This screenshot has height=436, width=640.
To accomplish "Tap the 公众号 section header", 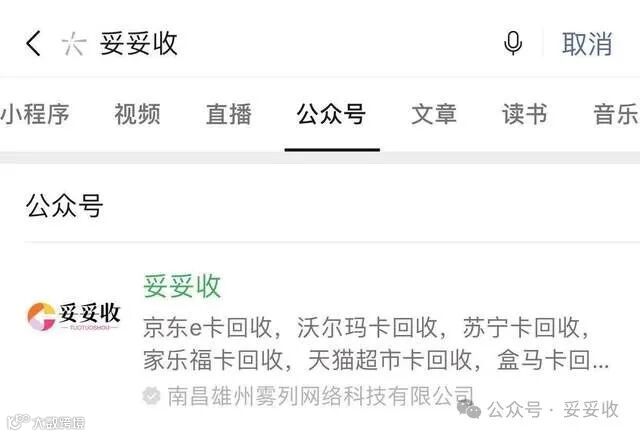I will click(64, 206).
